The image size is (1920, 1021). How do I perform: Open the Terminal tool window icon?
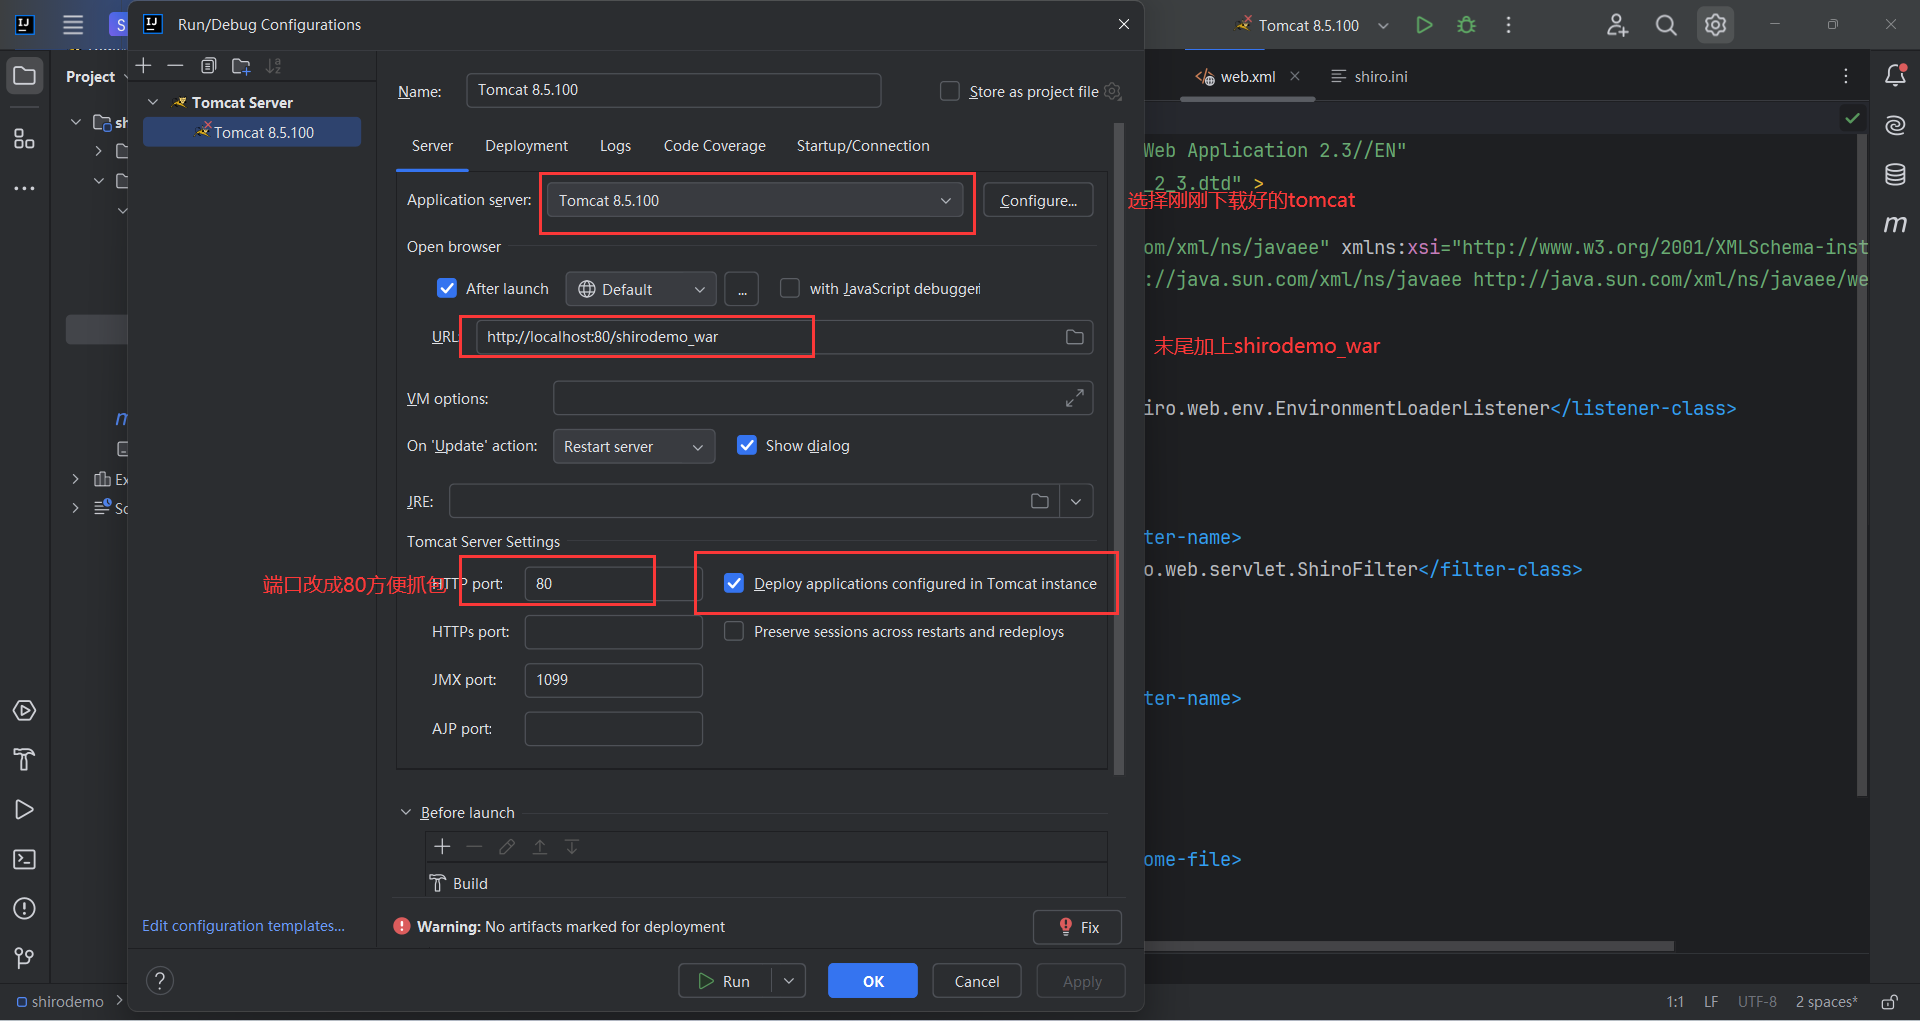coord(24,859)
